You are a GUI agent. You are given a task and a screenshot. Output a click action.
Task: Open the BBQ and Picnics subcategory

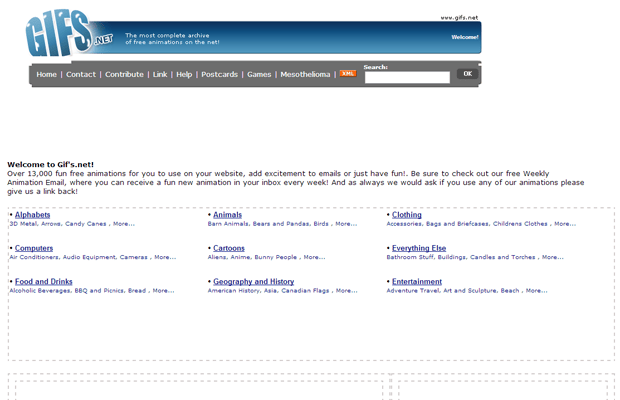coord(99,291)
